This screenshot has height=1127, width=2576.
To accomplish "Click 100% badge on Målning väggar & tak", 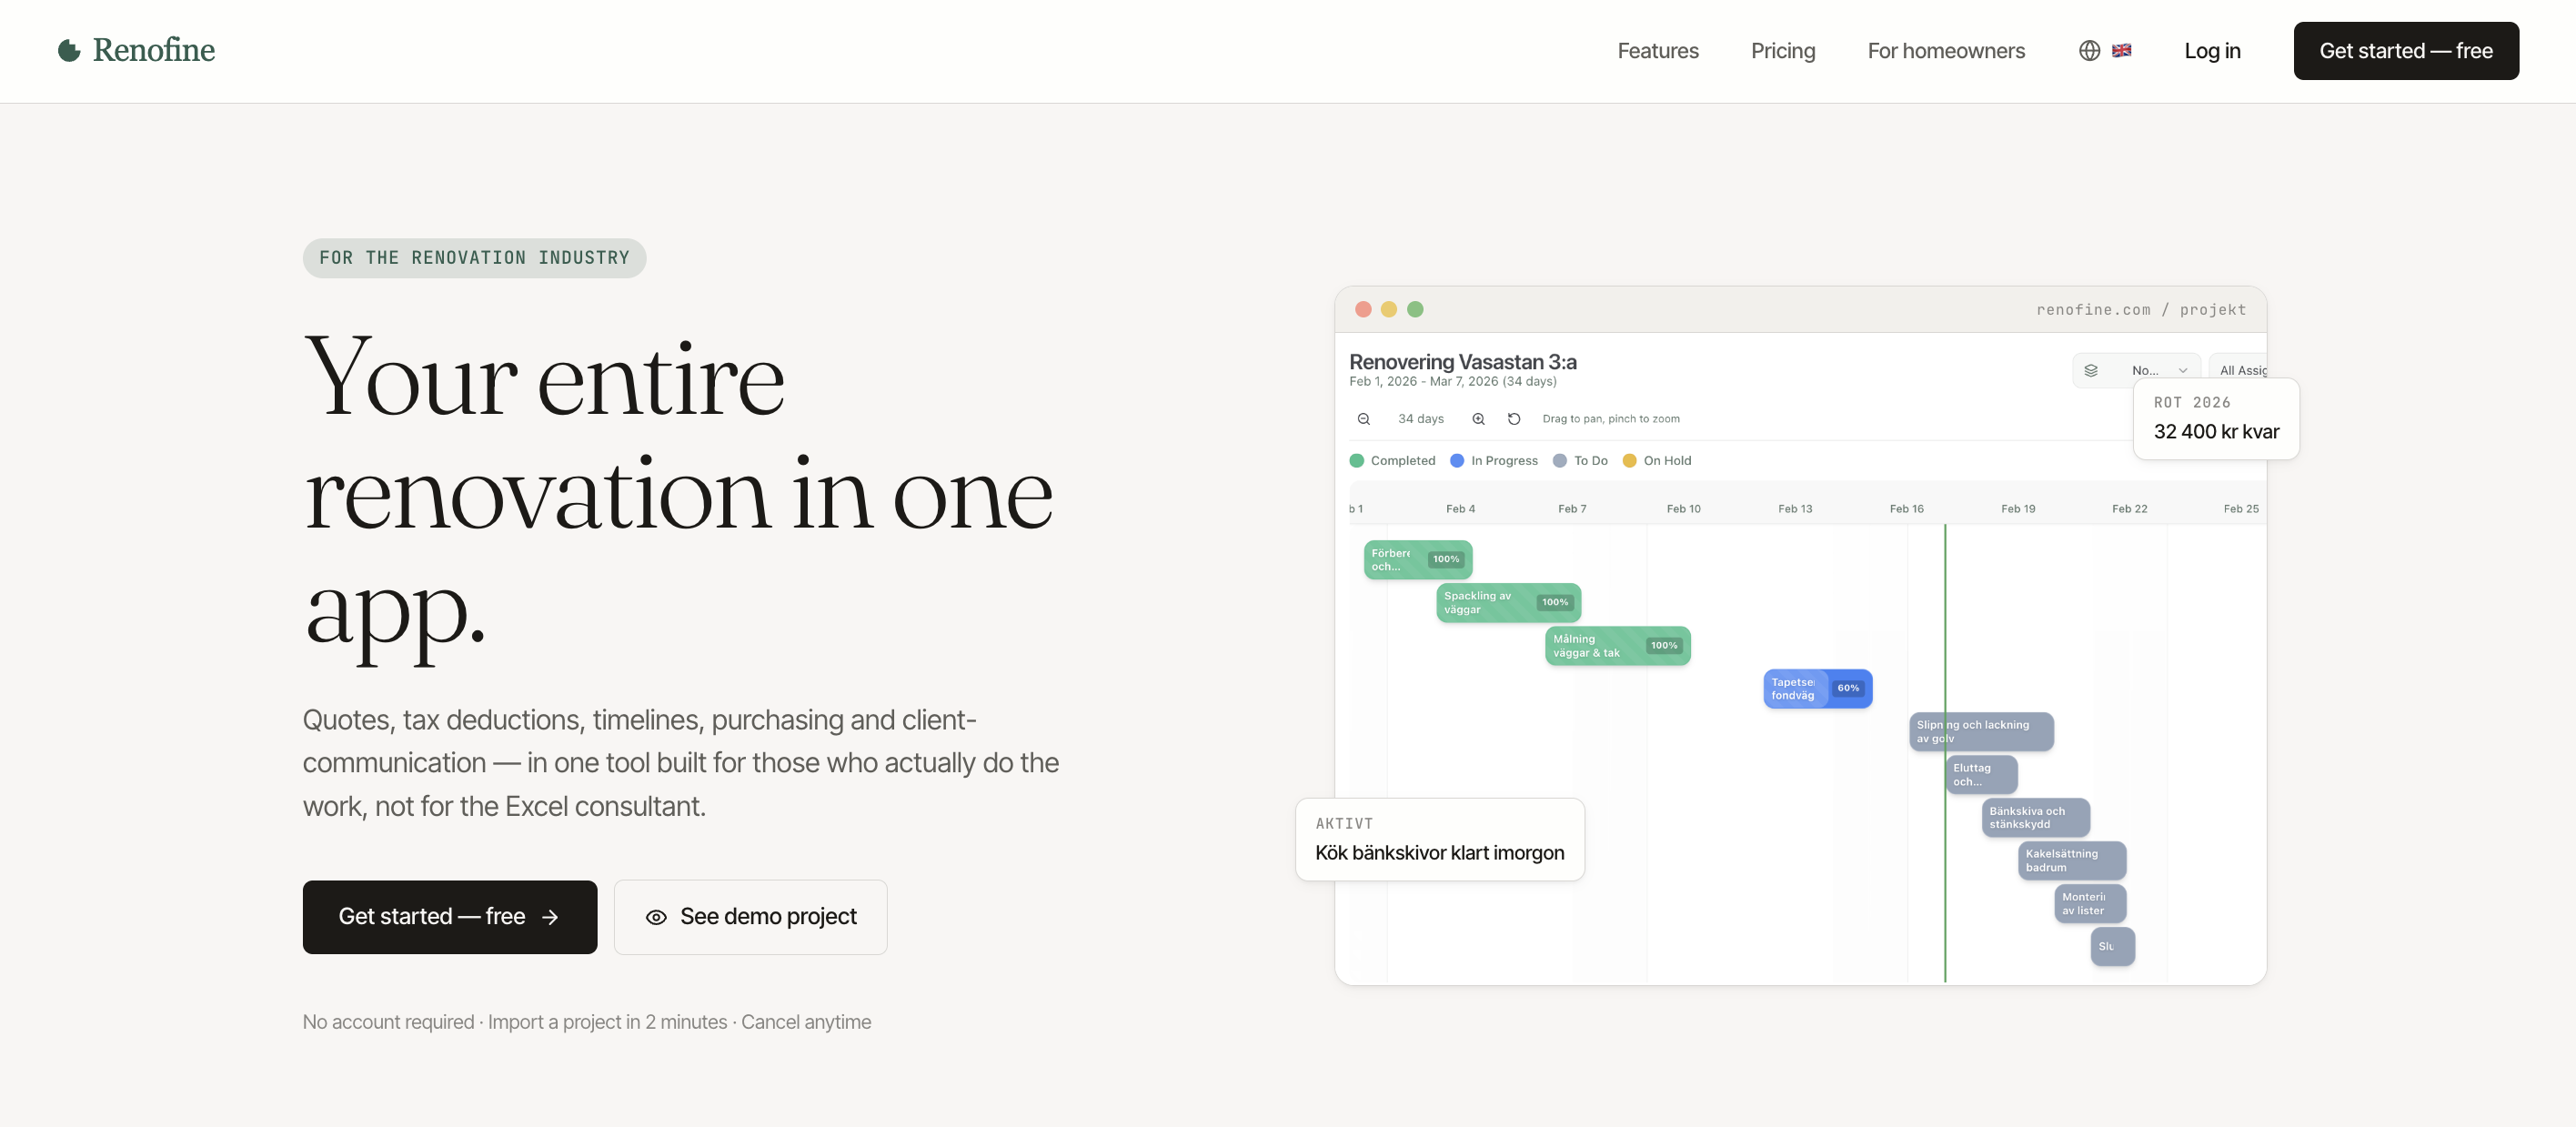I will [1663, 645].
